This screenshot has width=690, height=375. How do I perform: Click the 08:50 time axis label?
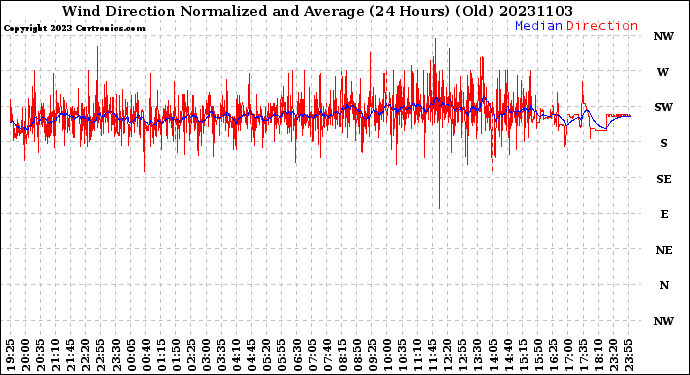357,355
